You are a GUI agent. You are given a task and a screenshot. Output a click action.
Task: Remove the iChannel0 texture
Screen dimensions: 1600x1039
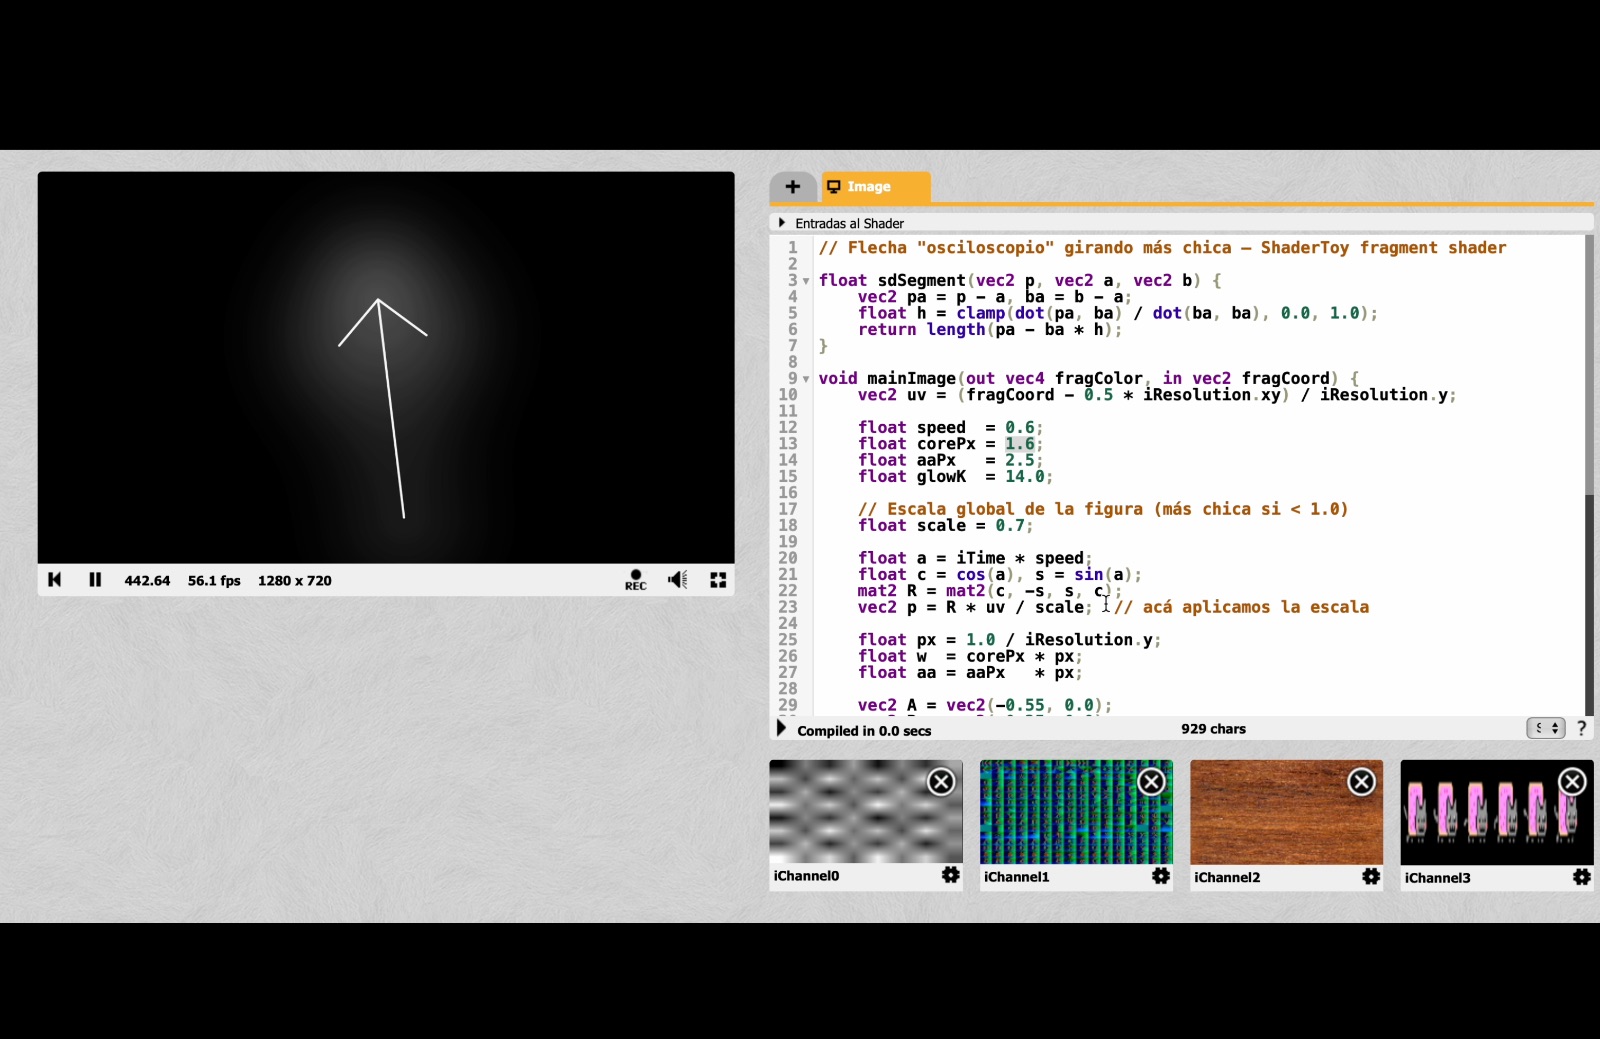(941, 782)
